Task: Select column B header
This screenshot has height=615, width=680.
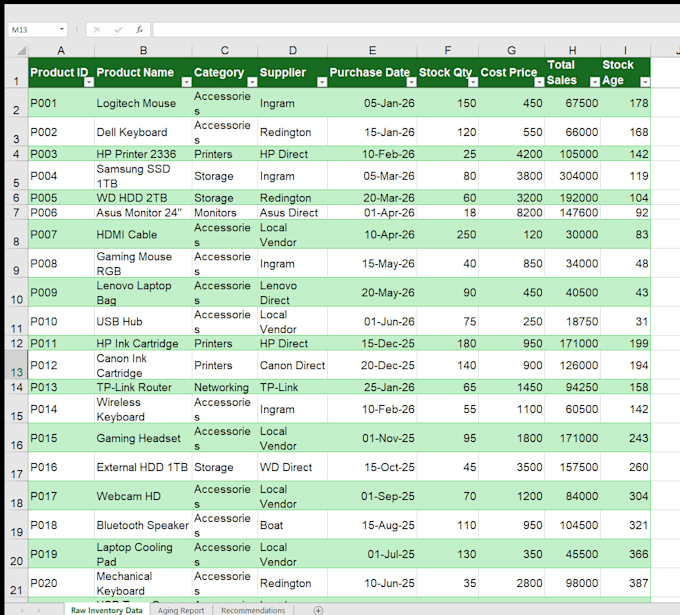Action: pyautogui.click(x=143, y=51)
